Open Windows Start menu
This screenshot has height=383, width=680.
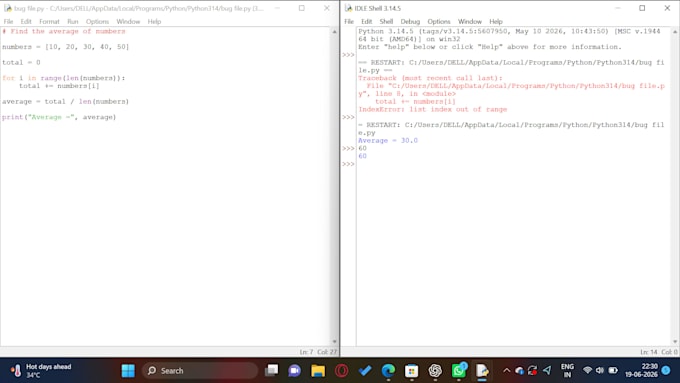[128, 370]
